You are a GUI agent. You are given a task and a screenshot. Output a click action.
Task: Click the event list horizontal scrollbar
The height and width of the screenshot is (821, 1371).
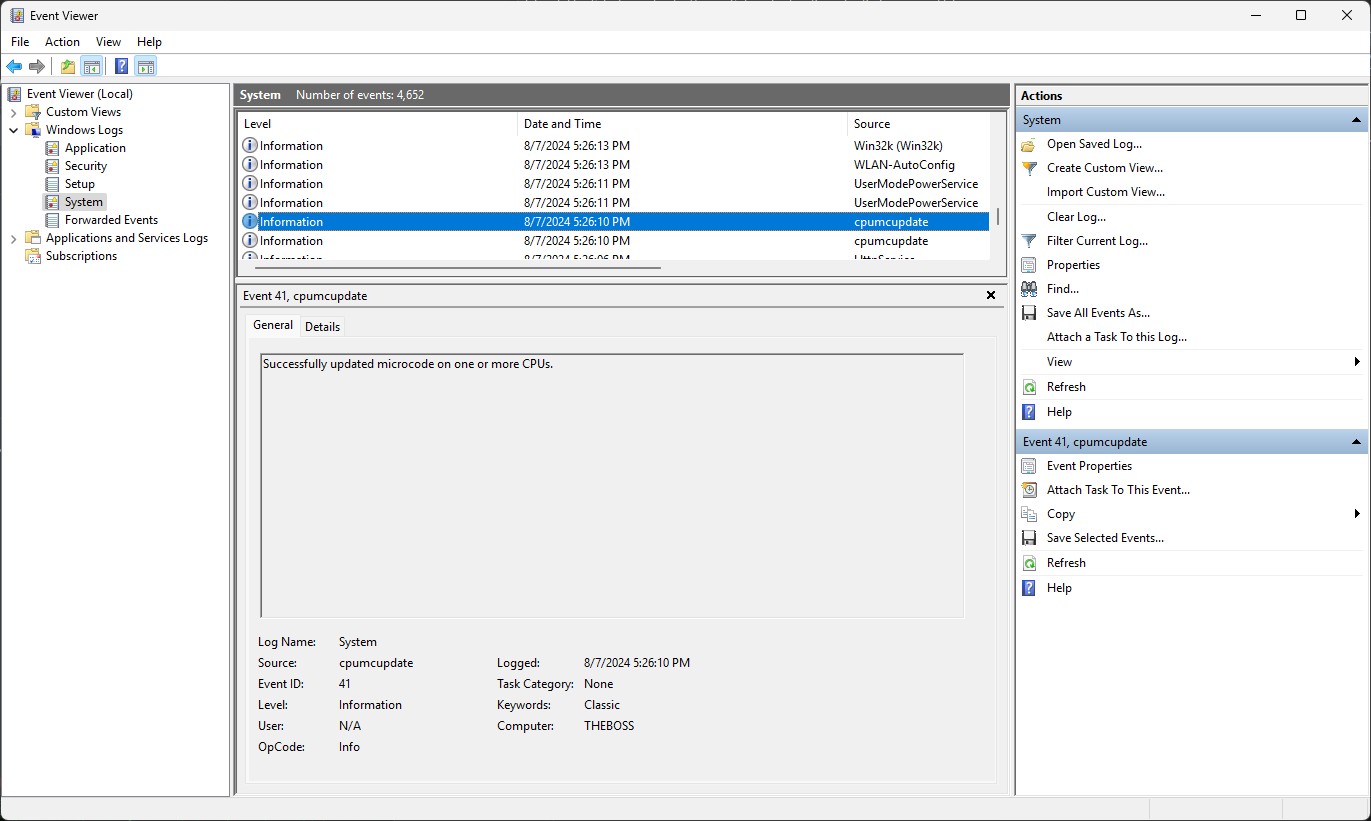tap(458, 267)
